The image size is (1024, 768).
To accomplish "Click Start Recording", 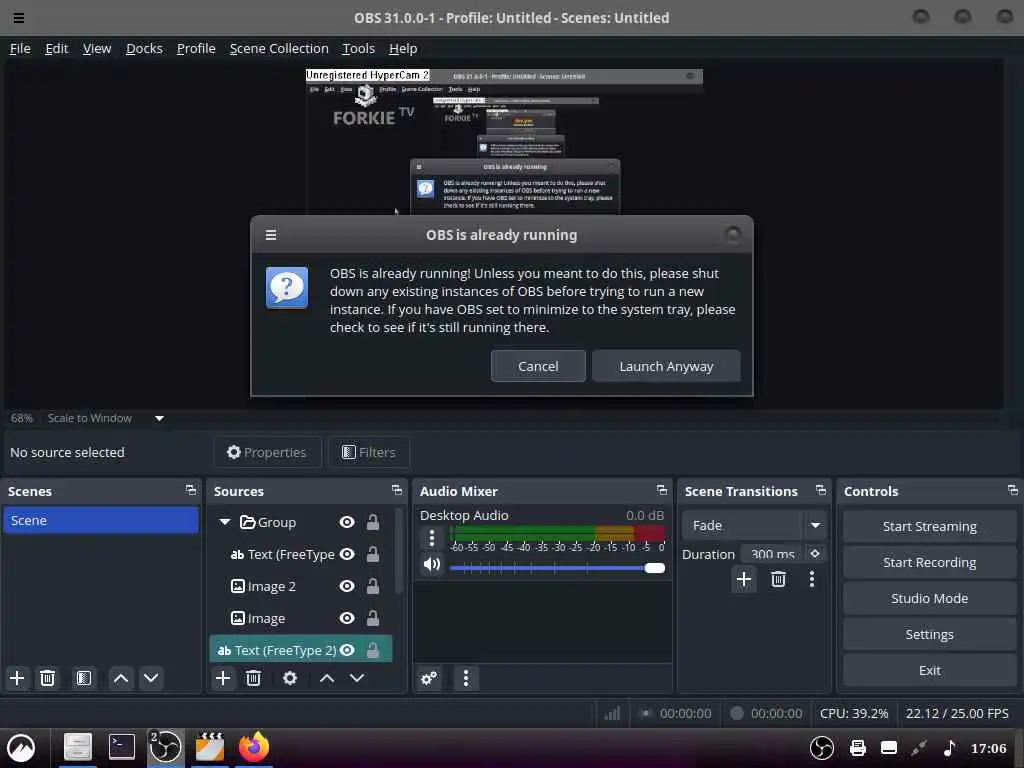I will coord(929,562).
